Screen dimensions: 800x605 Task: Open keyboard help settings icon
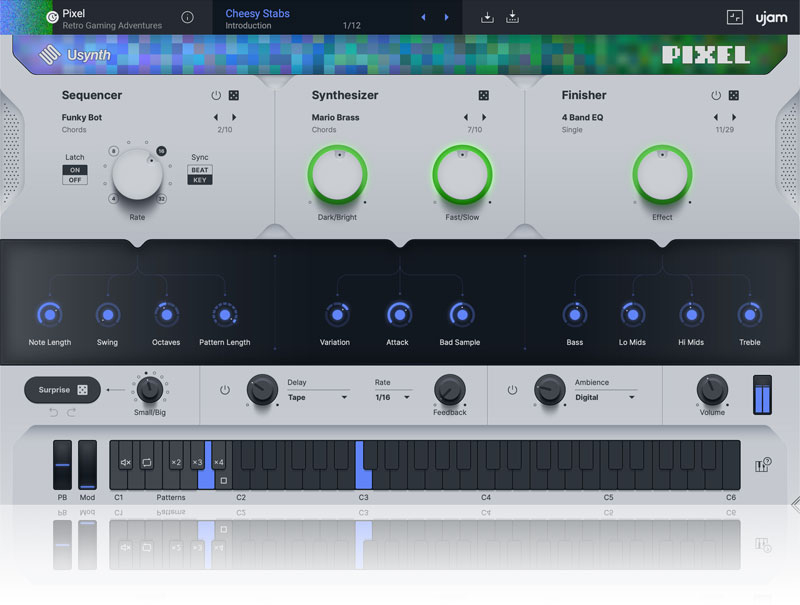[762, 465]
